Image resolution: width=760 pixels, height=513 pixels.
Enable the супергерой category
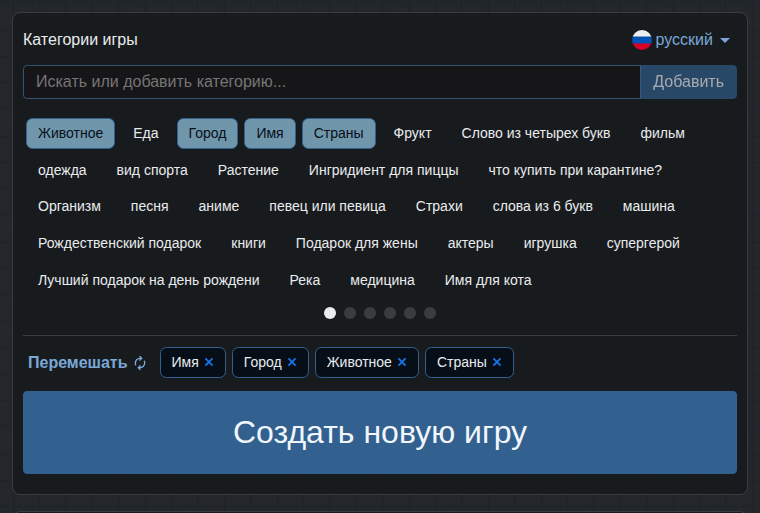click(x=643, y=243)
